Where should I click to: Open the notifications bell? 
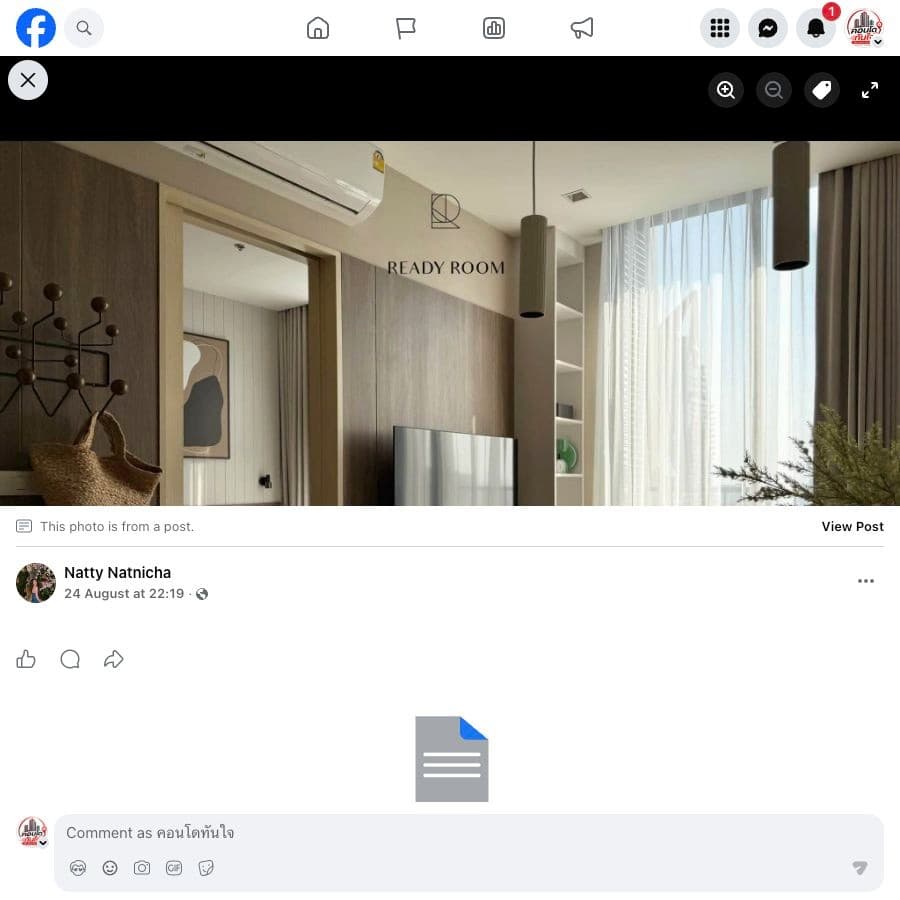[x=816, y=28]
